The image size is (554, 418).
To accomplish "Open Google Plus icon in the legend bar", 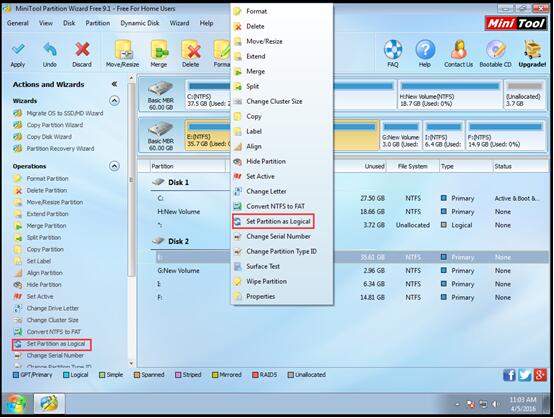I will click(x=540, y=375).
